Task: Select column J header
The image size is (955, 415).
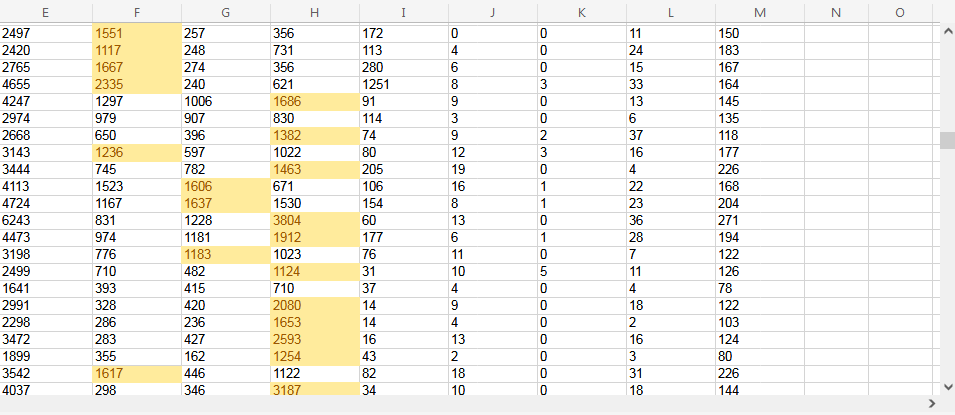Action: (493, 13)
